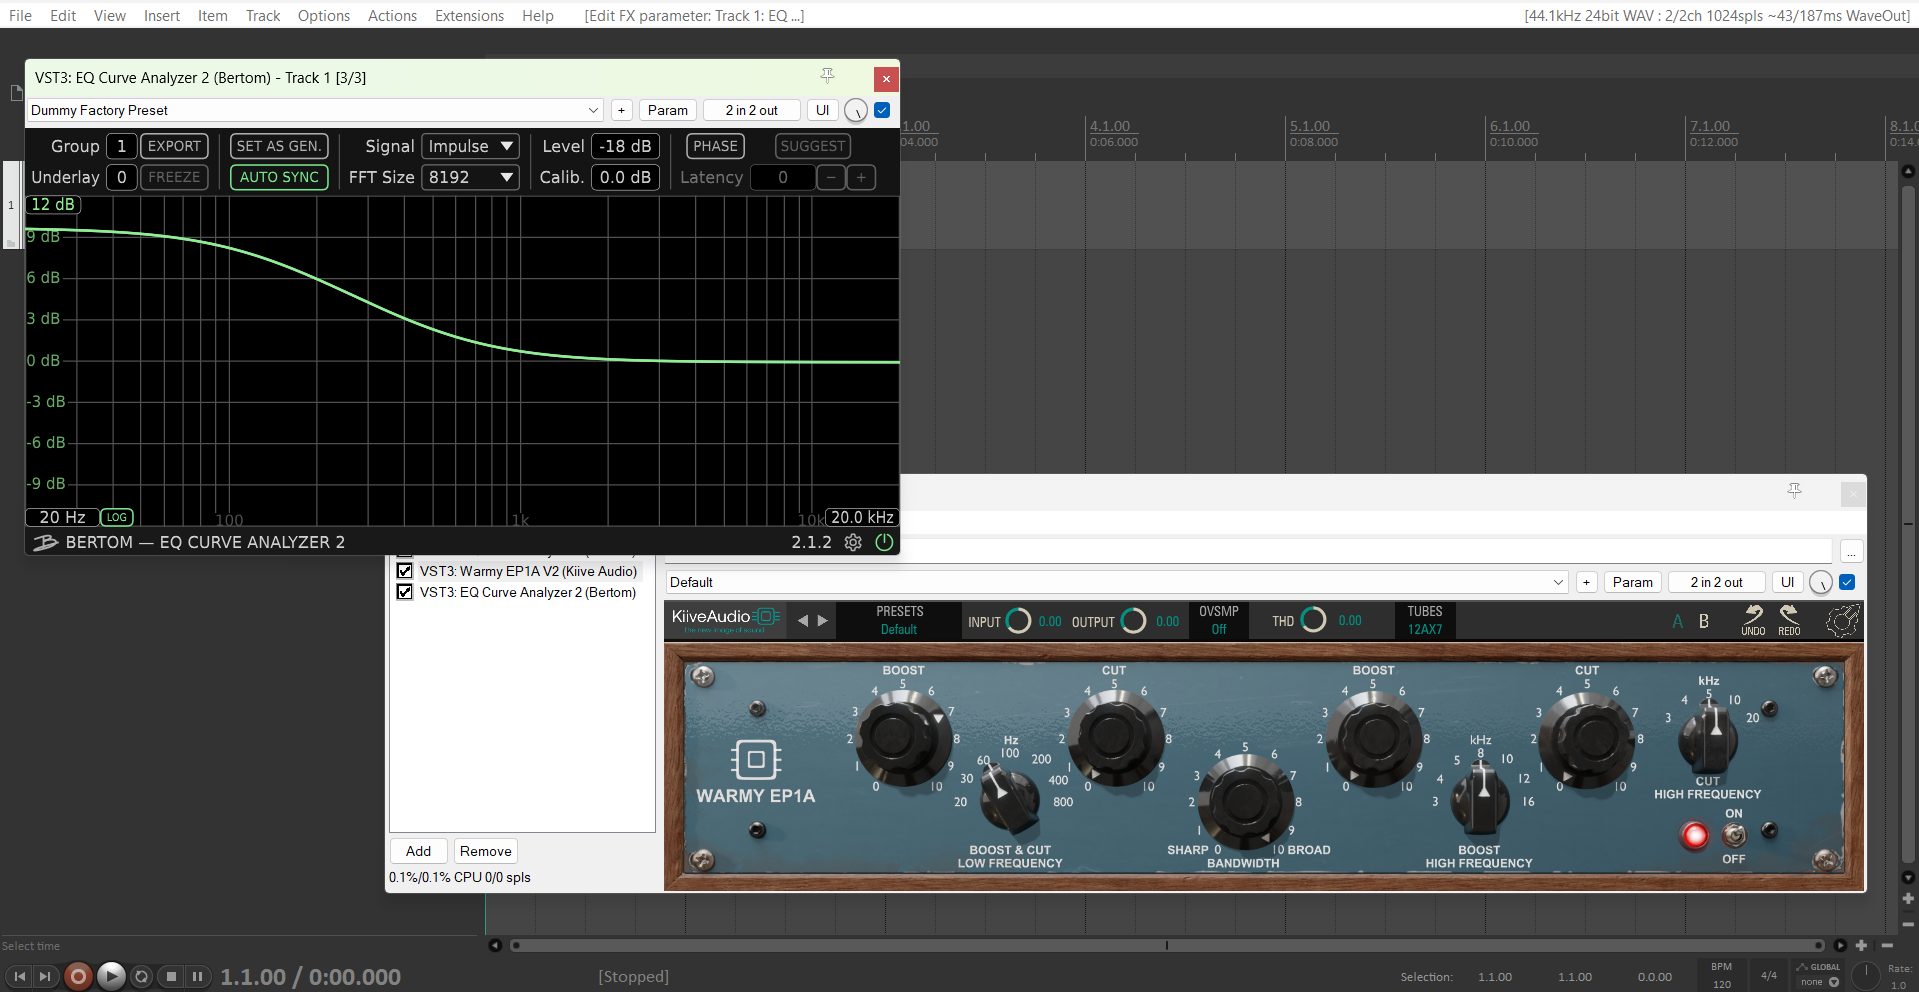
Task: Click the Add button in FX chain
Action: click(x=418, y=851)
